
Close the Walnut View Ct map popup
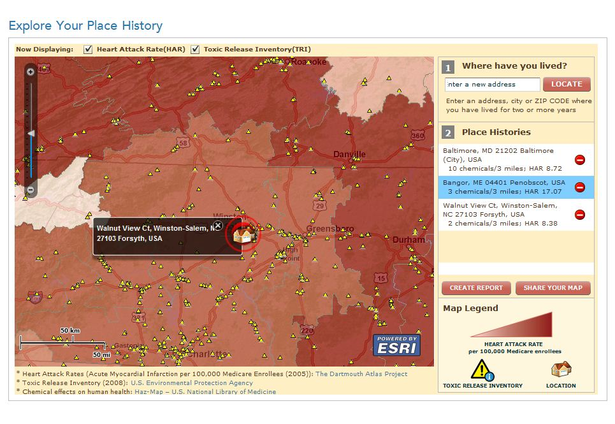pyautogui.click(x=218, y=226)
